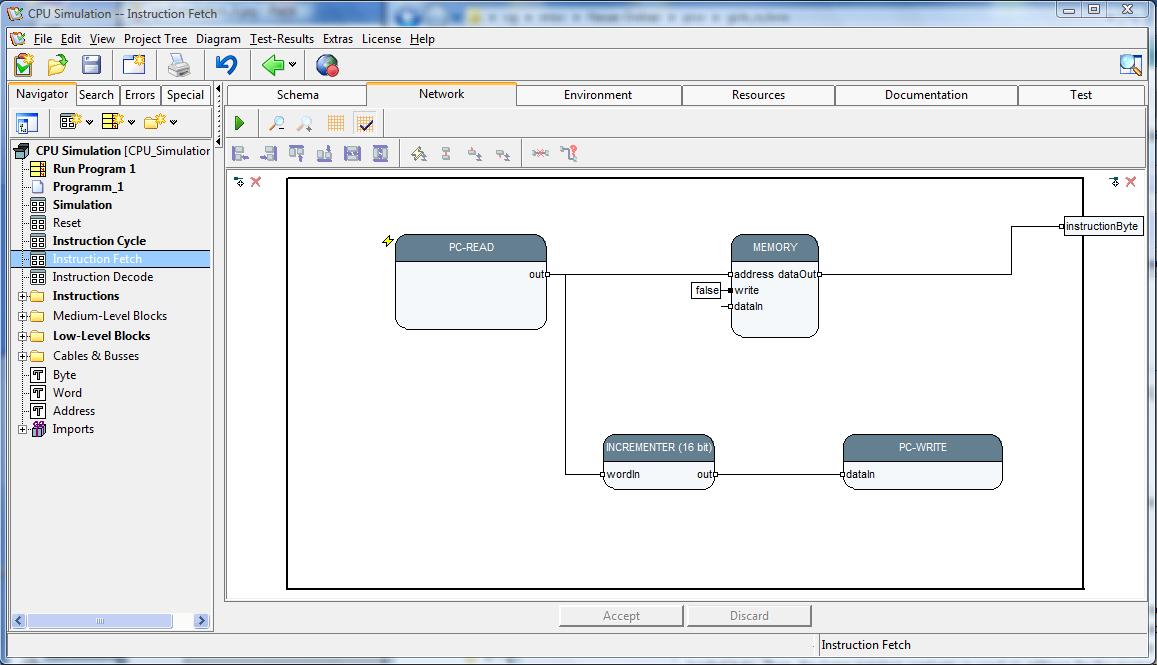Image resolution: width=1157 pixels, height=665 pixels.
Task: Select Instruction Decode in the navigator tree
Action: tap(102, 277)
